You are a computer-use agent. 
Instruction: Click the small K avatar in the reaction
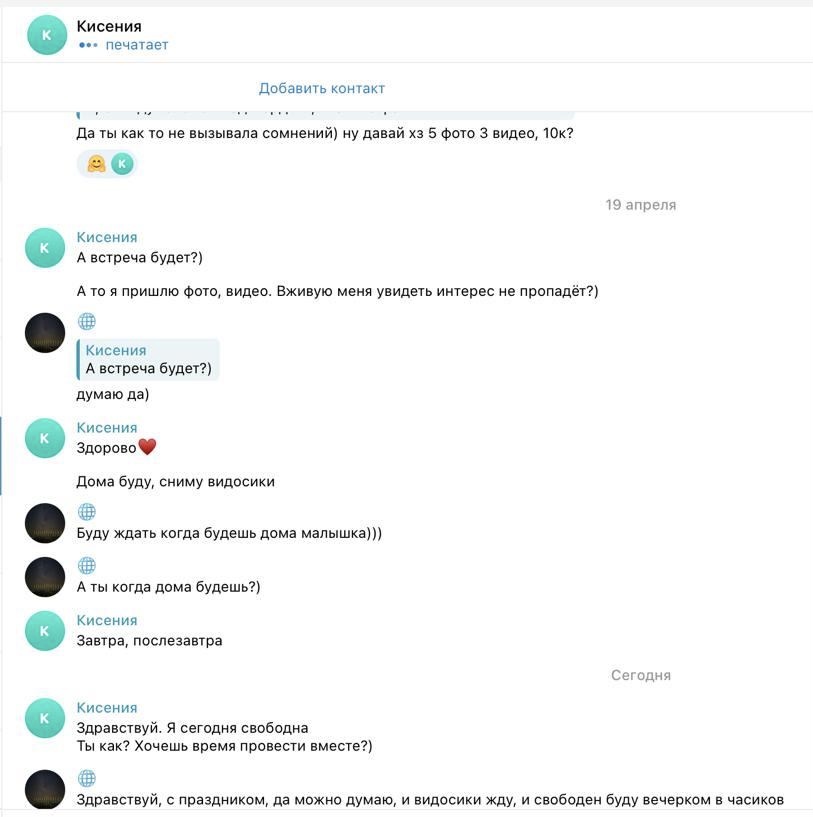click(122, 164)
